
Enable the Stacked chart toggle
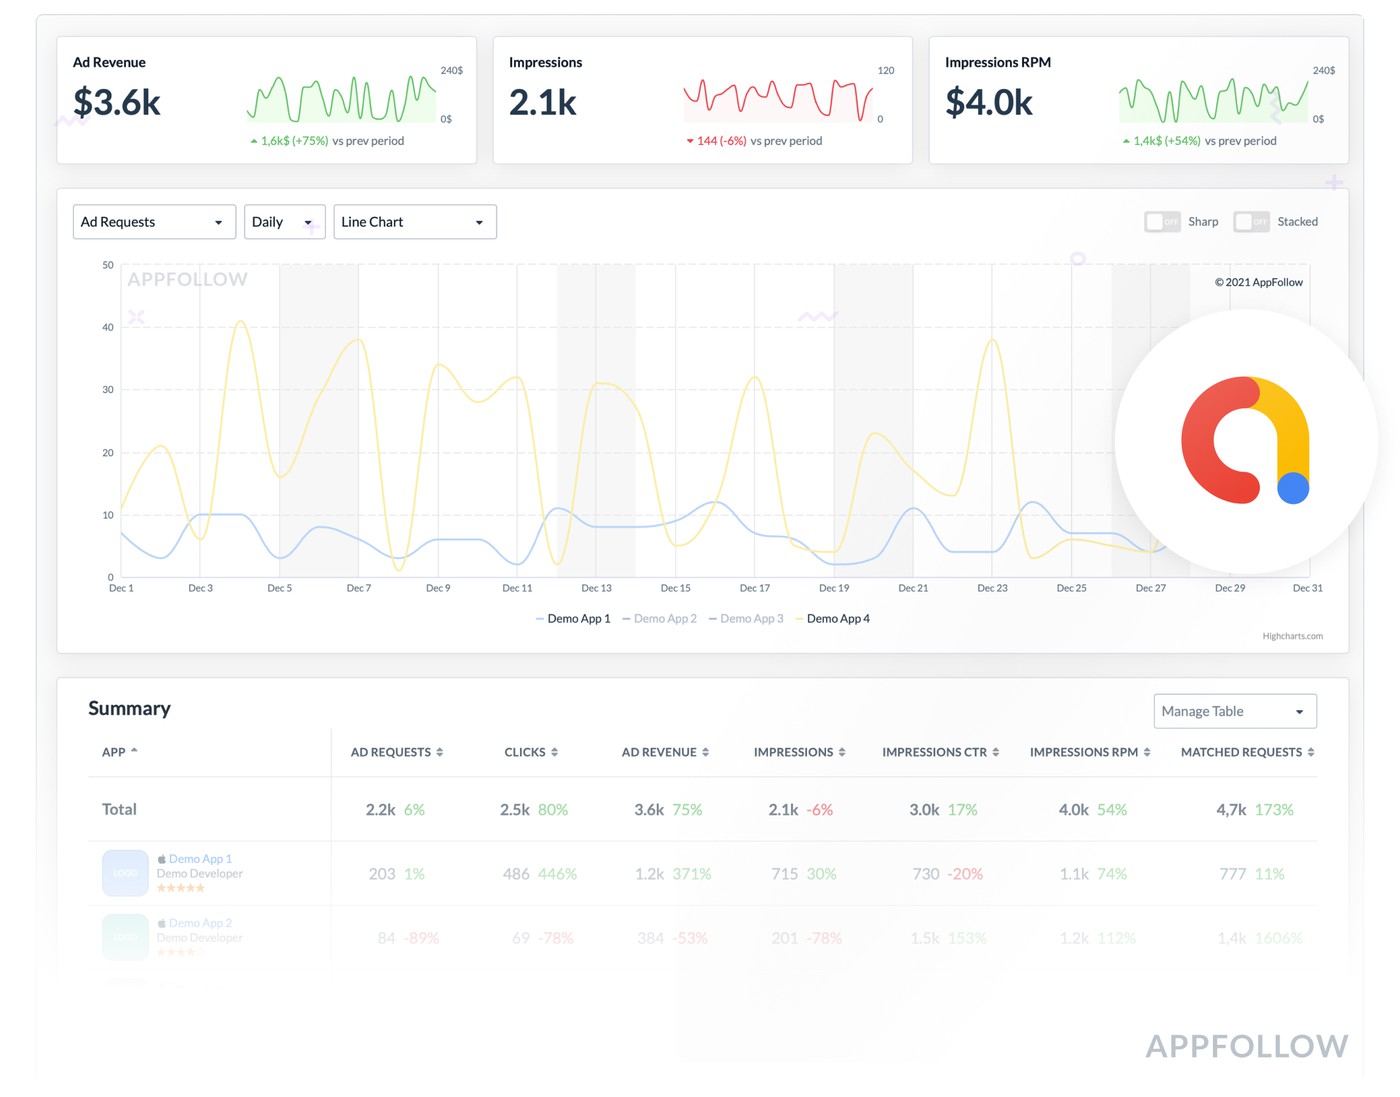point(1251,222)
